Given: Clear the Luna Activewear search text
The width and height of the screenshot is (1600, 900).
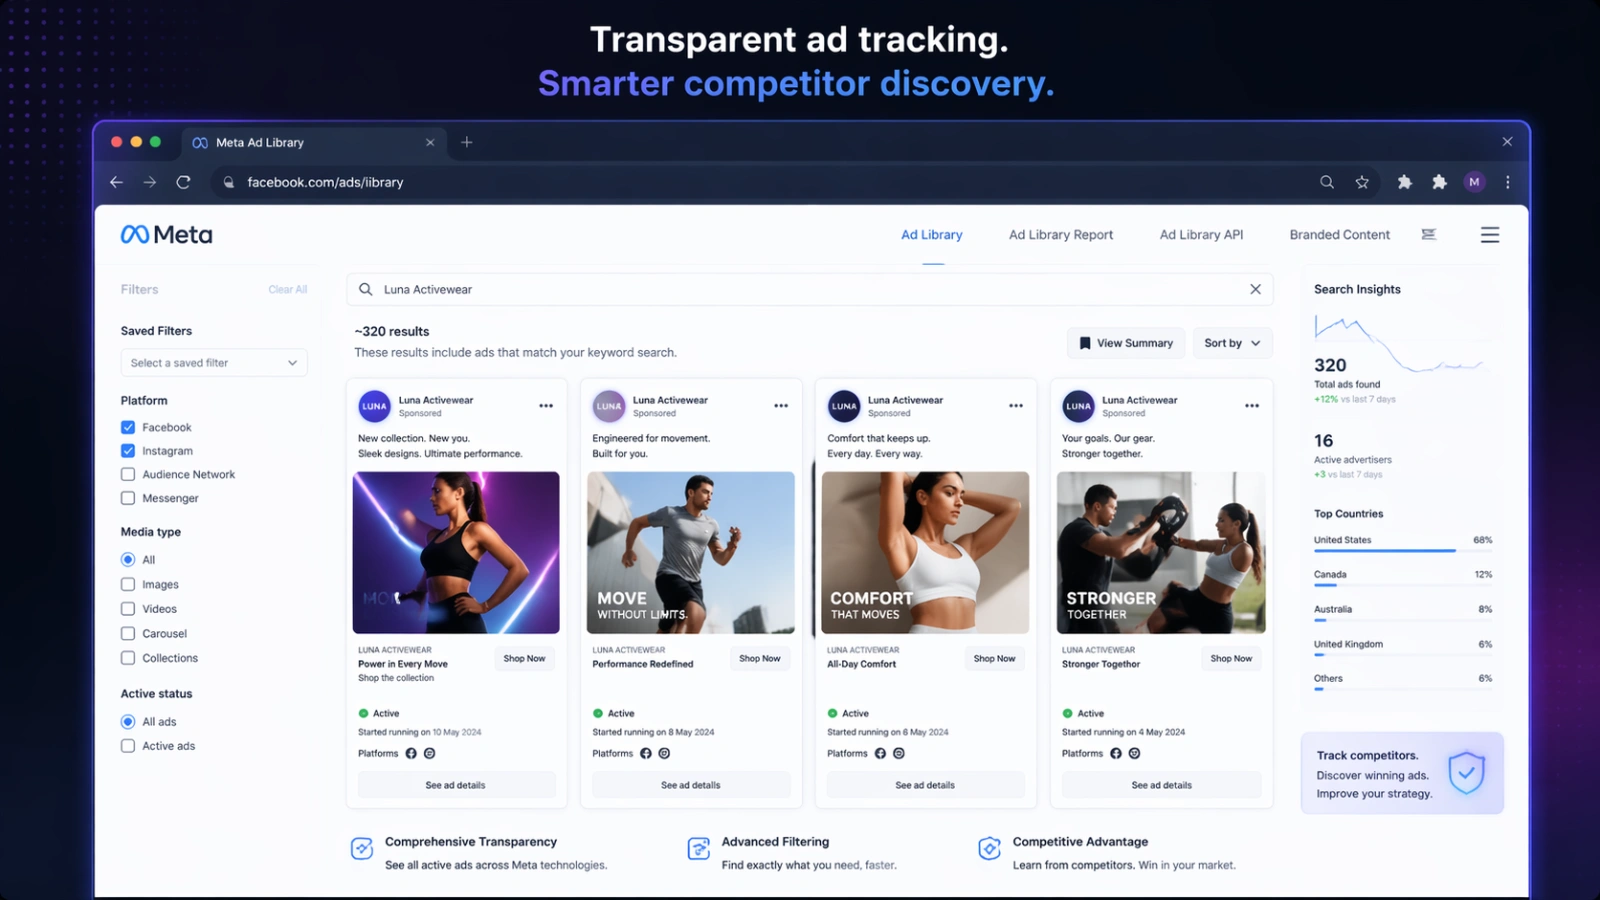Looking at the screenshot, I should (x=1255, y=289).
